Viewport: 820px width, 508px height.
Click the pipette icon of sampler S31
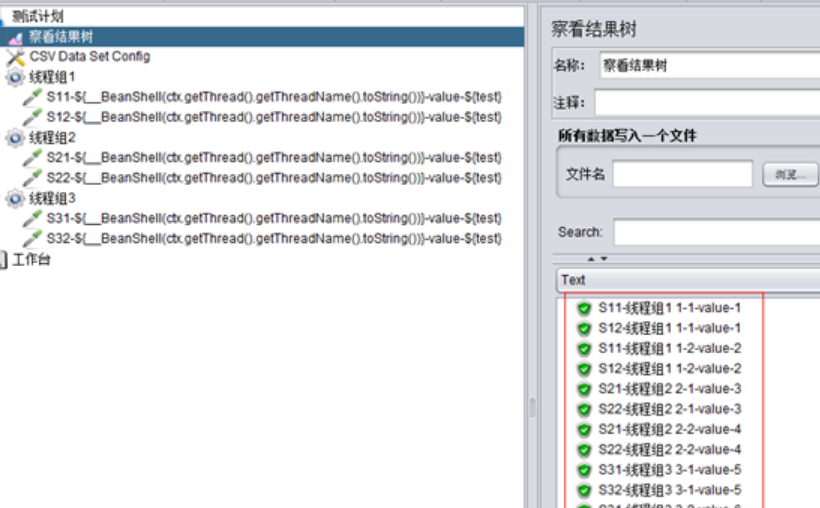coord(32,219)
